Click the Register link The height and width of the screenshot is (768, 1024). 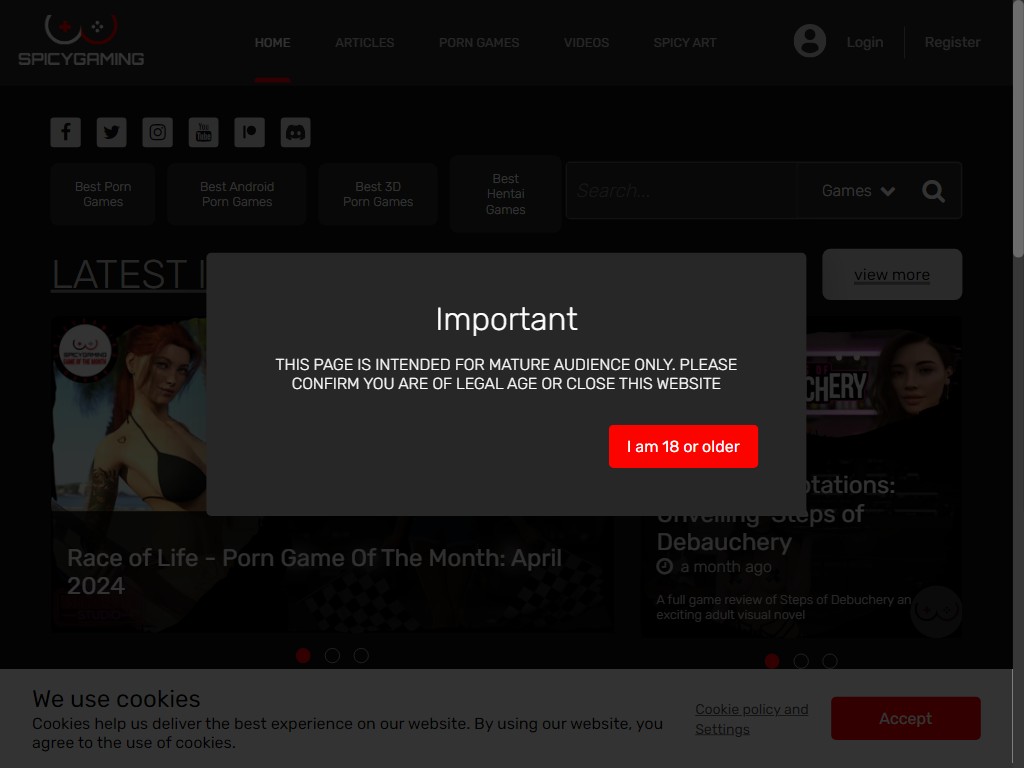pos(952,42)
